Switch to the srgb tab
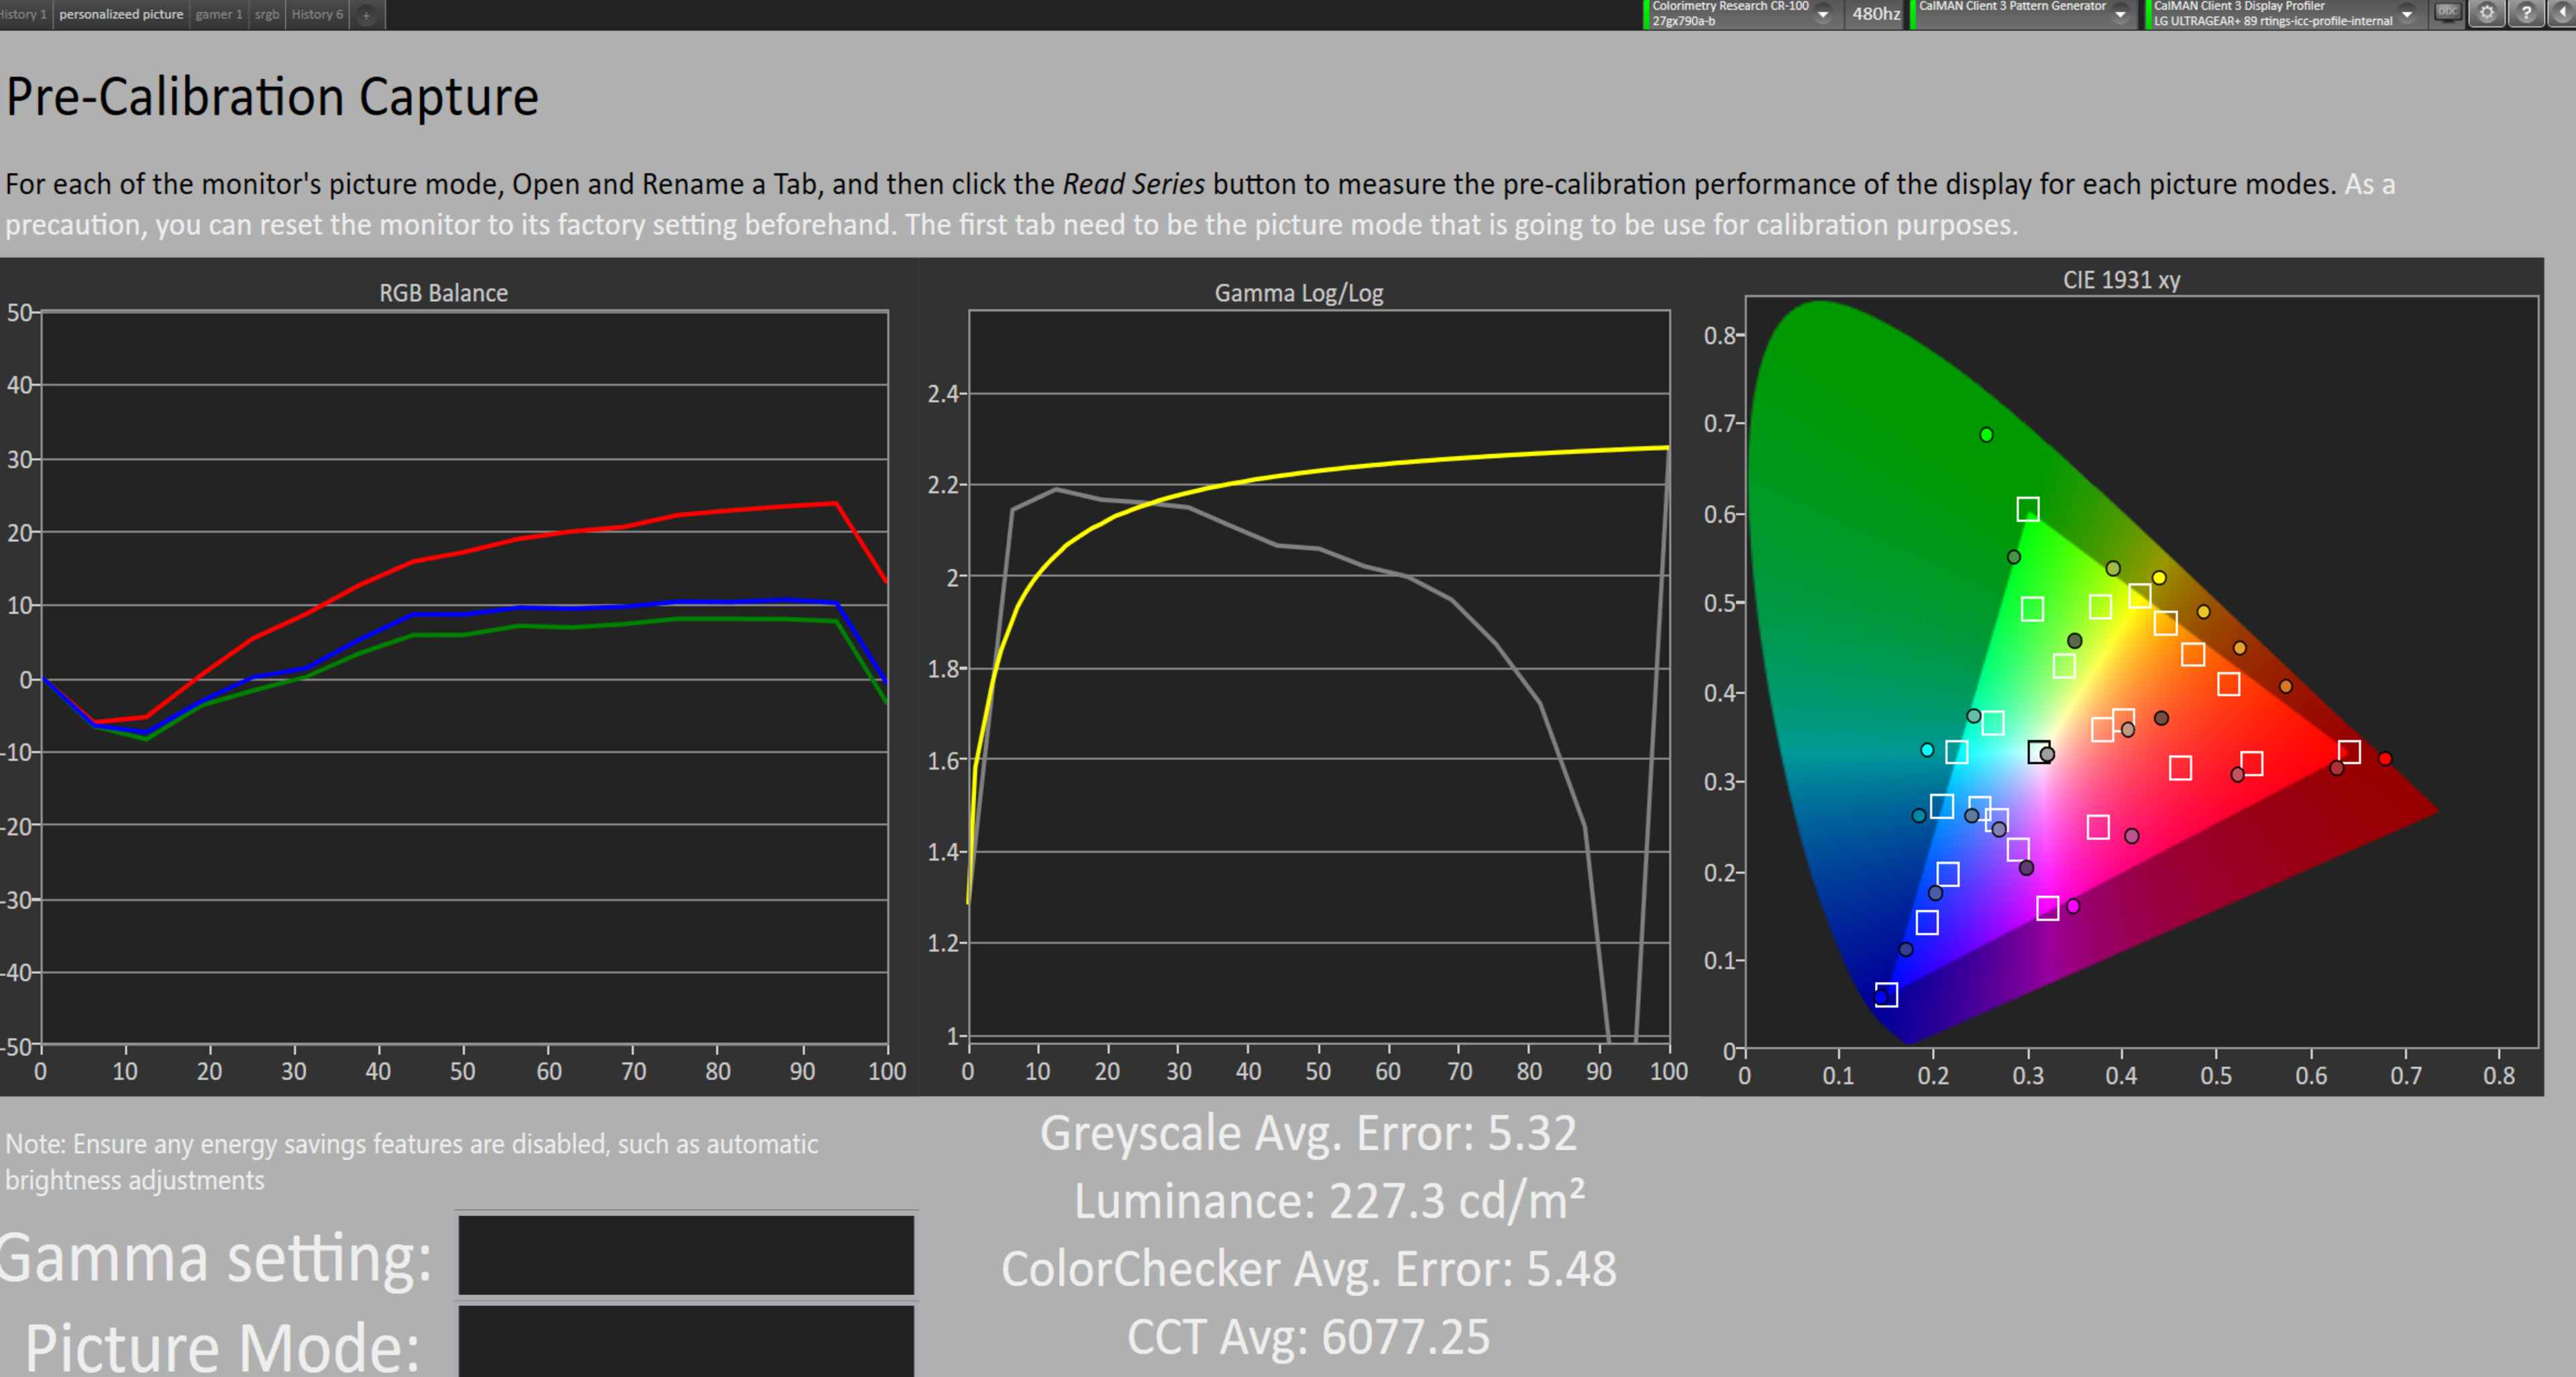The width and height of the screenshot is (2576, 1377). click(267, 14)
